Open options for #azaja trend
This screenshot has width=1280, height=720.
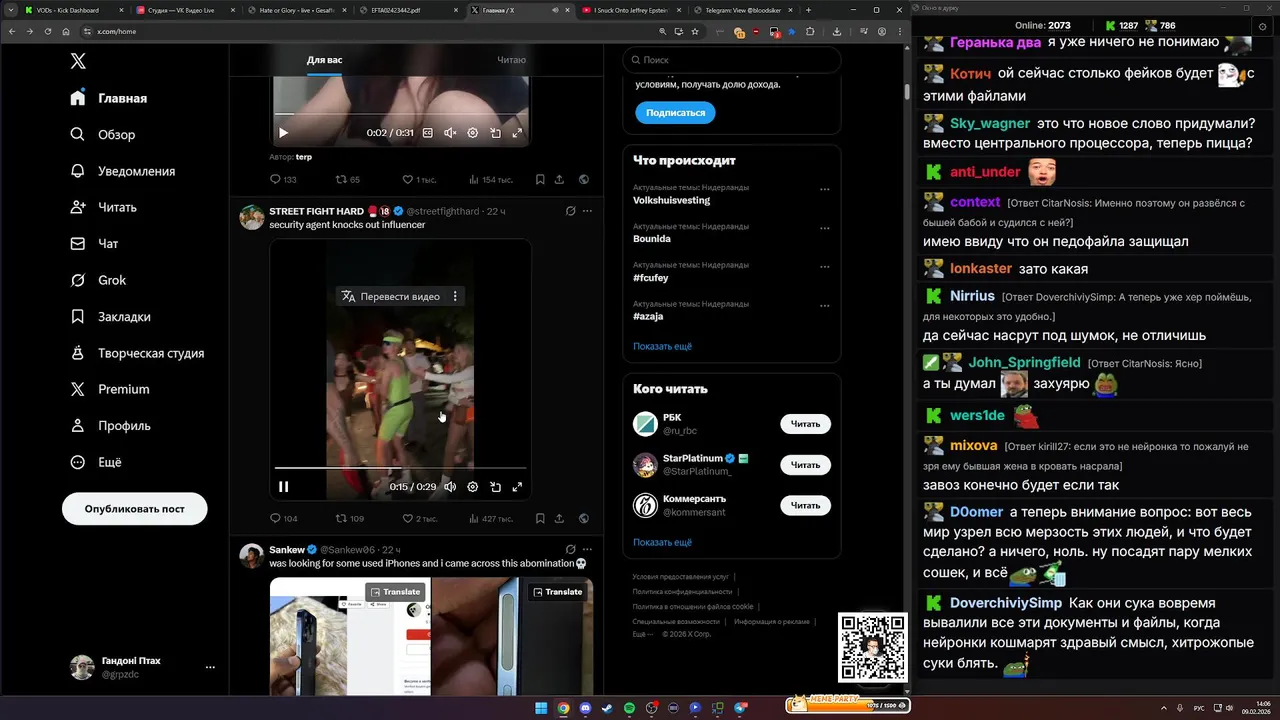coord(825,305)
